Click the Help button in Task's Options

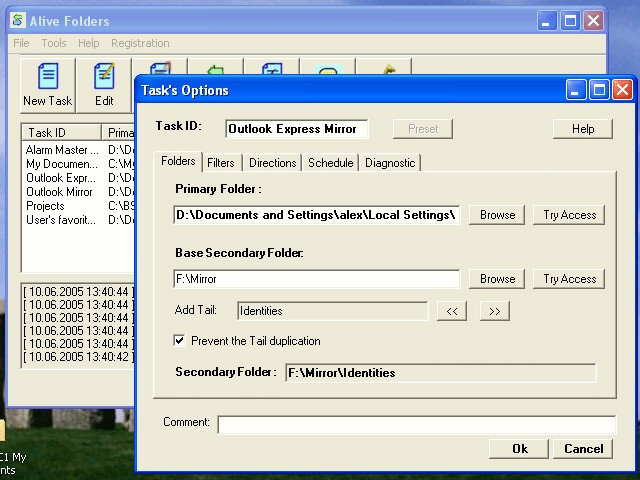click(582, 129)
